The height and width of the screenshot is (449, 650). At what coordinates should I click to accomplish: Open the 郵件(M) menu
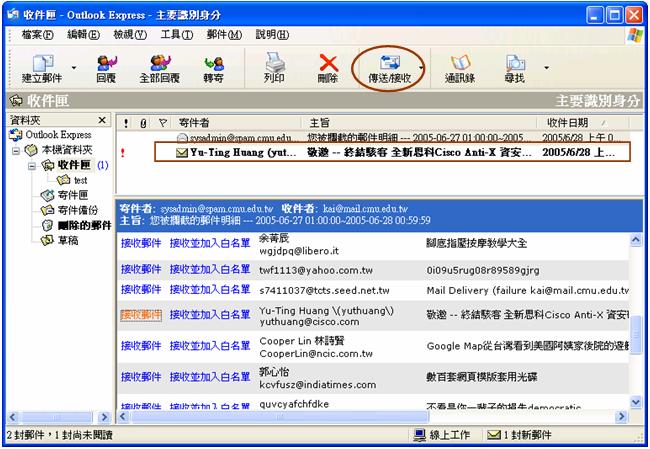point(224,35)
